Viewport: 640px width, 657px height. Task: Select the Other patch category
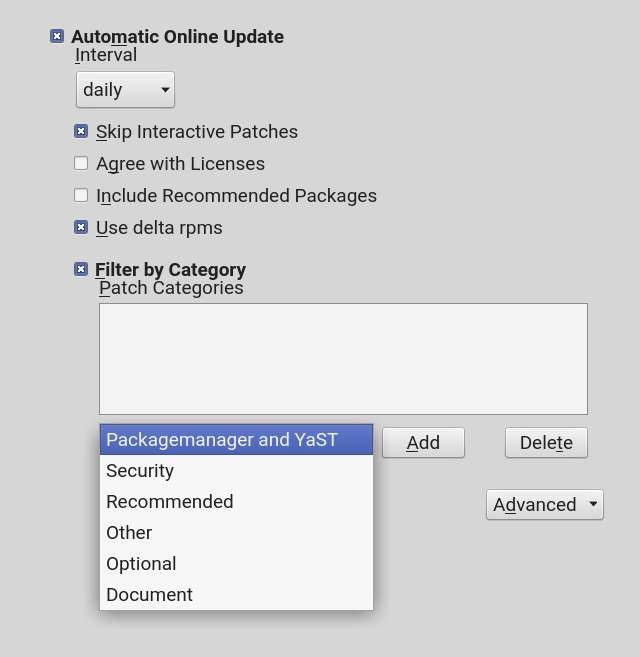click(129, 533)
